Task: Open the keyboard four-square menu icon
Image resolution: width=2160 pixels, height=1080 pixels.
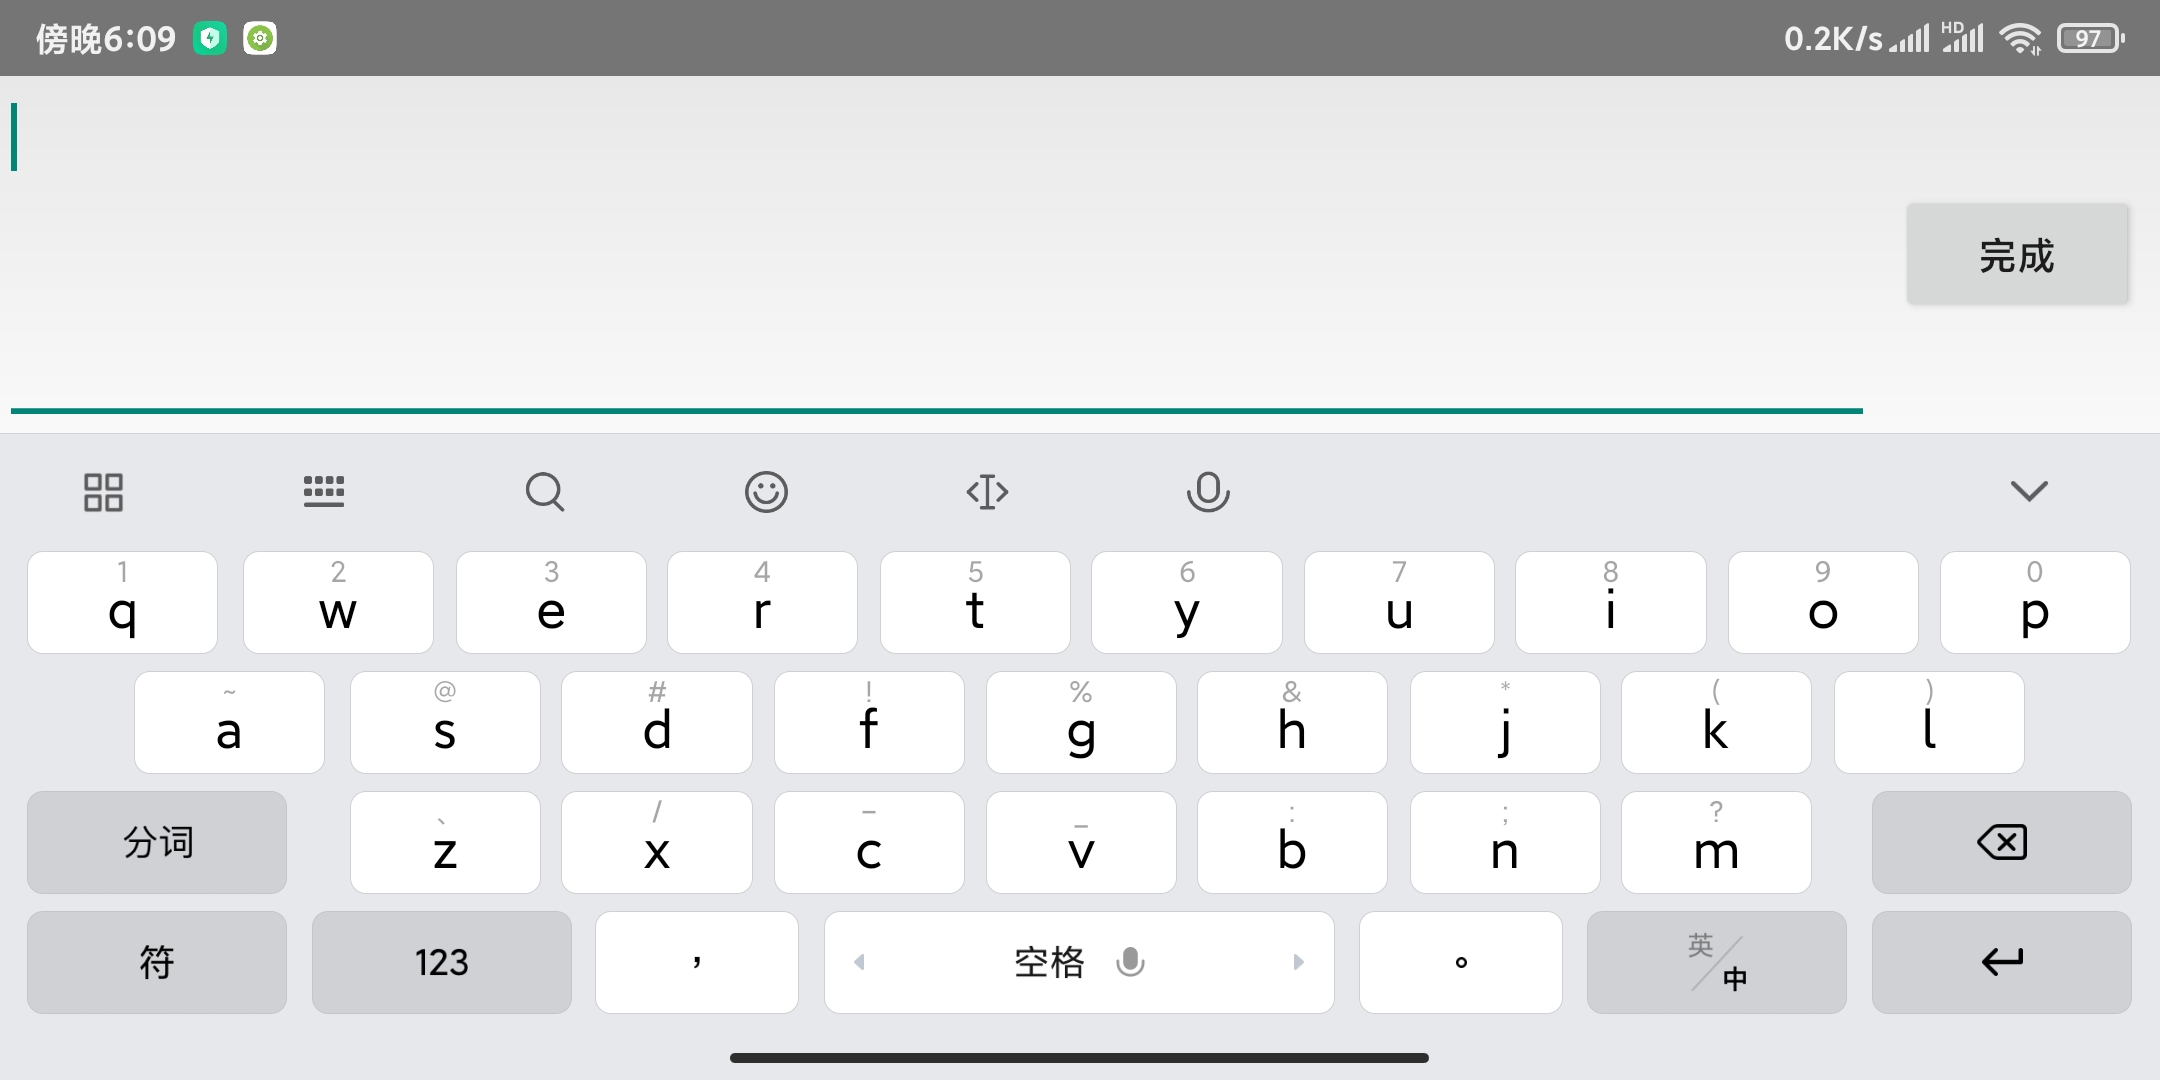Action: [103, 492]
